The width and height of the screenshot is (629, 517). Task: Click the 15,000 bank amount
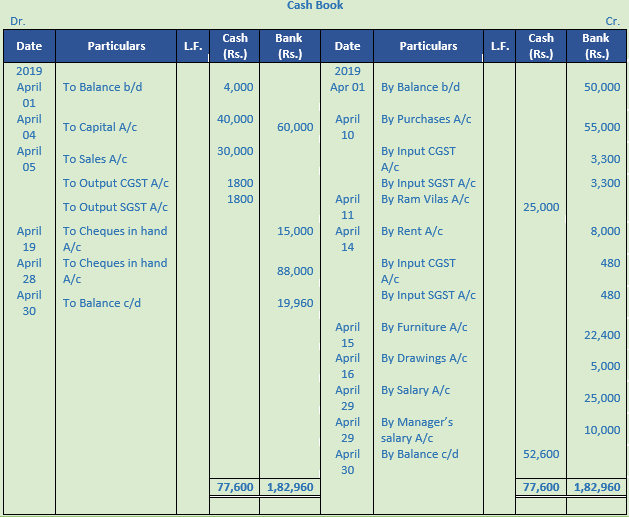tap(295, 231)
